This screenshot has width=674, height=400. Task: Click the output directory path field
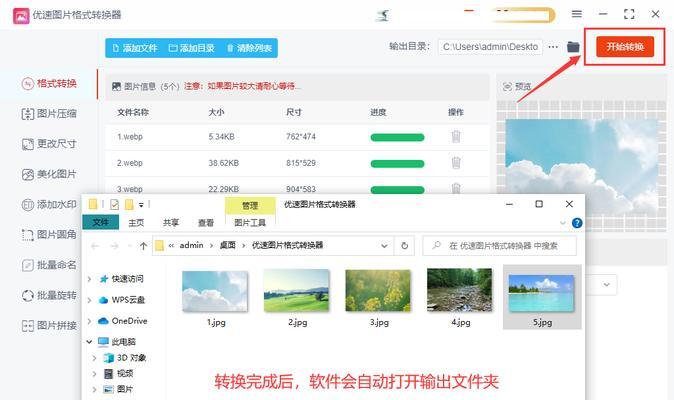[x=490, y=47]
